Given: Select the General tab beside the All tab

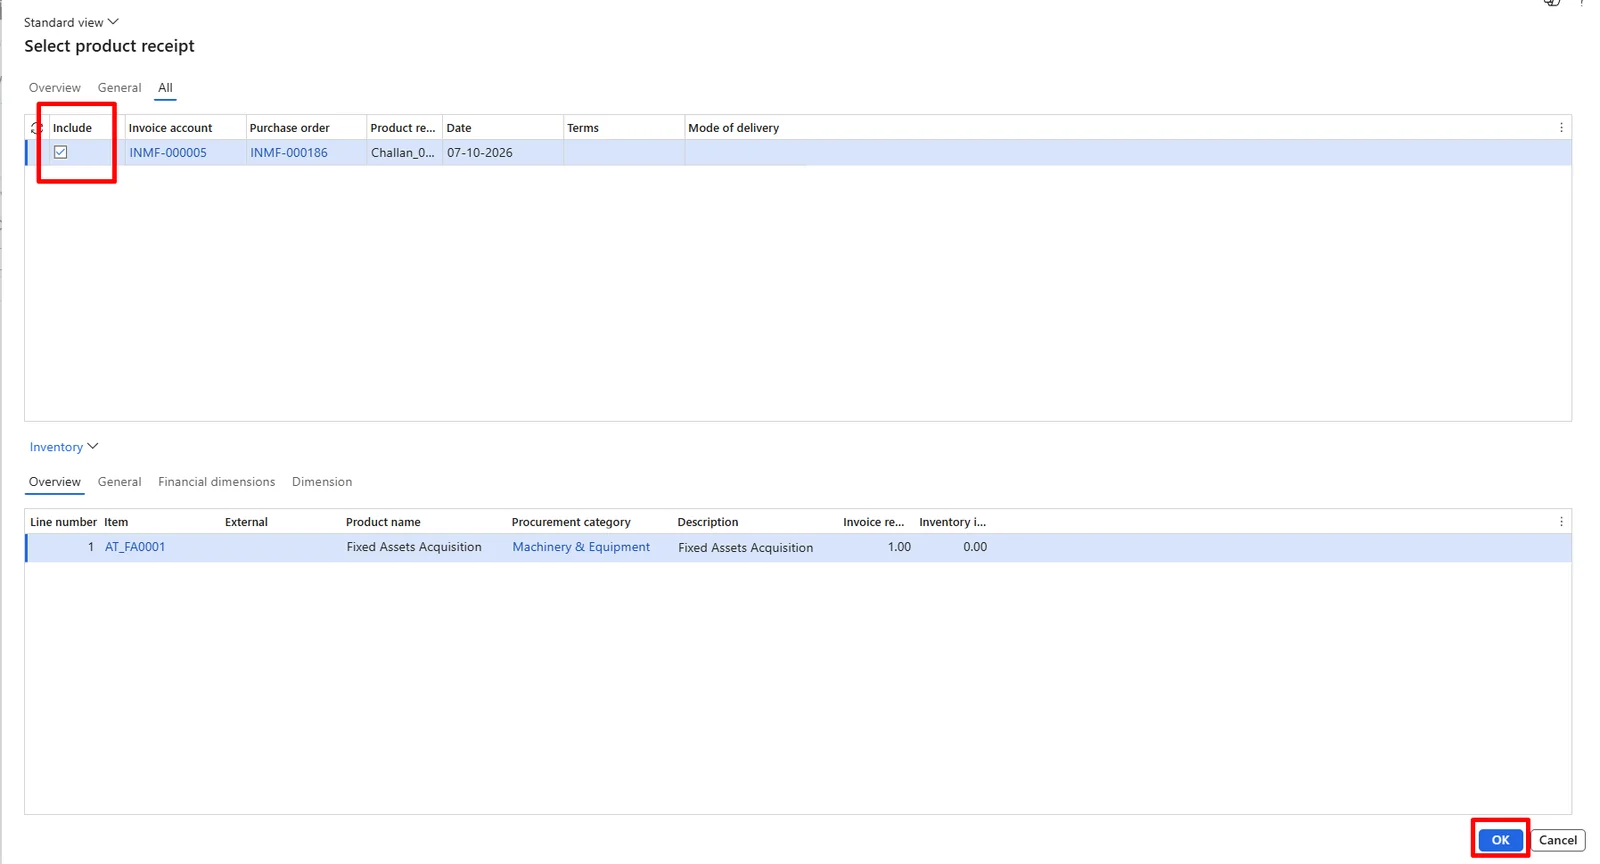Looking at the screenshot, I should coord(119,88).
